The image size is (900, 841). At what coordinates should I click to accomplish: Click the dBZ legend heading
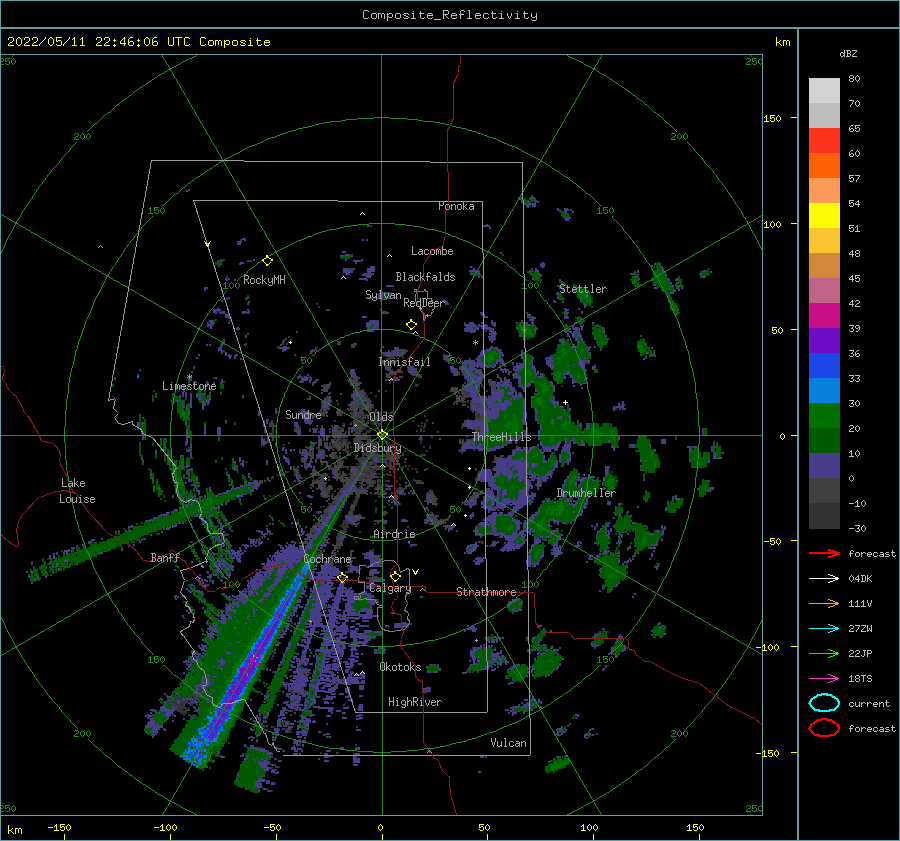pyautogui.click(x=848, y=53)
